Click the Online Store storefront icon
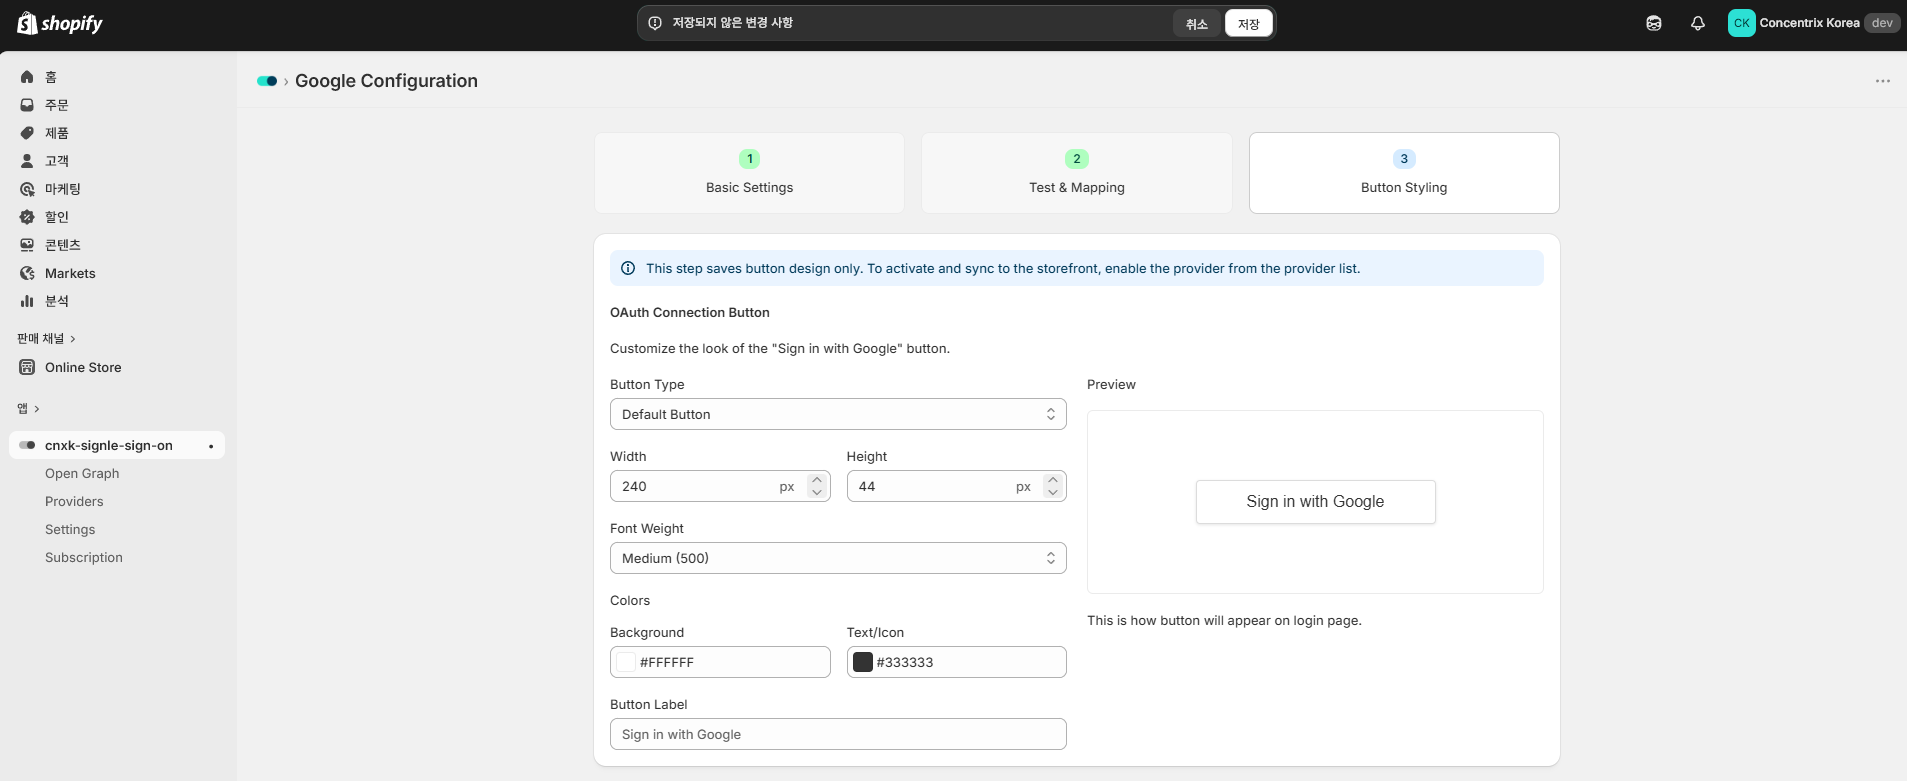This screenshot has height=781, width=1907. [x=27, y=367]
